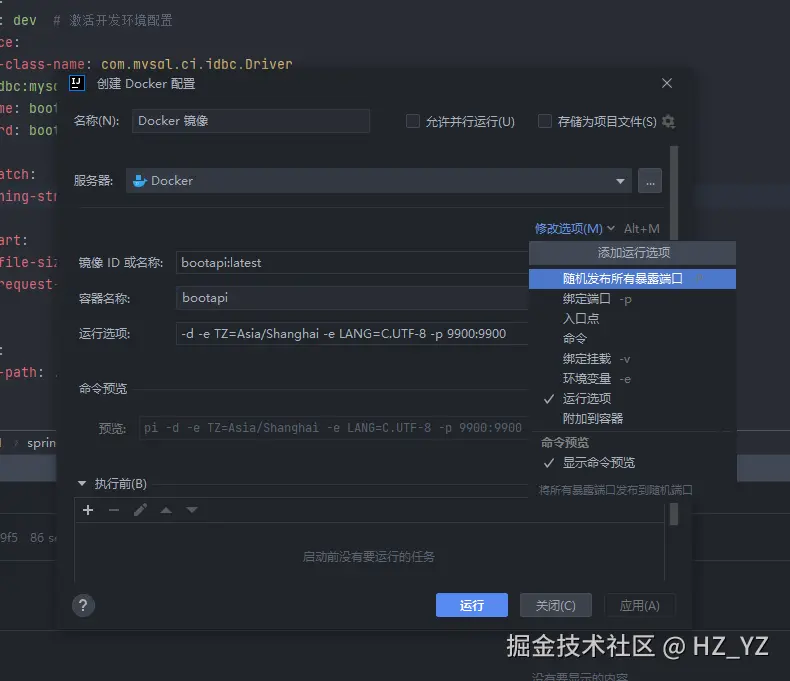Move before-launch task up arrow
This screenshot has width=790, height=681.
pos(166,510)
